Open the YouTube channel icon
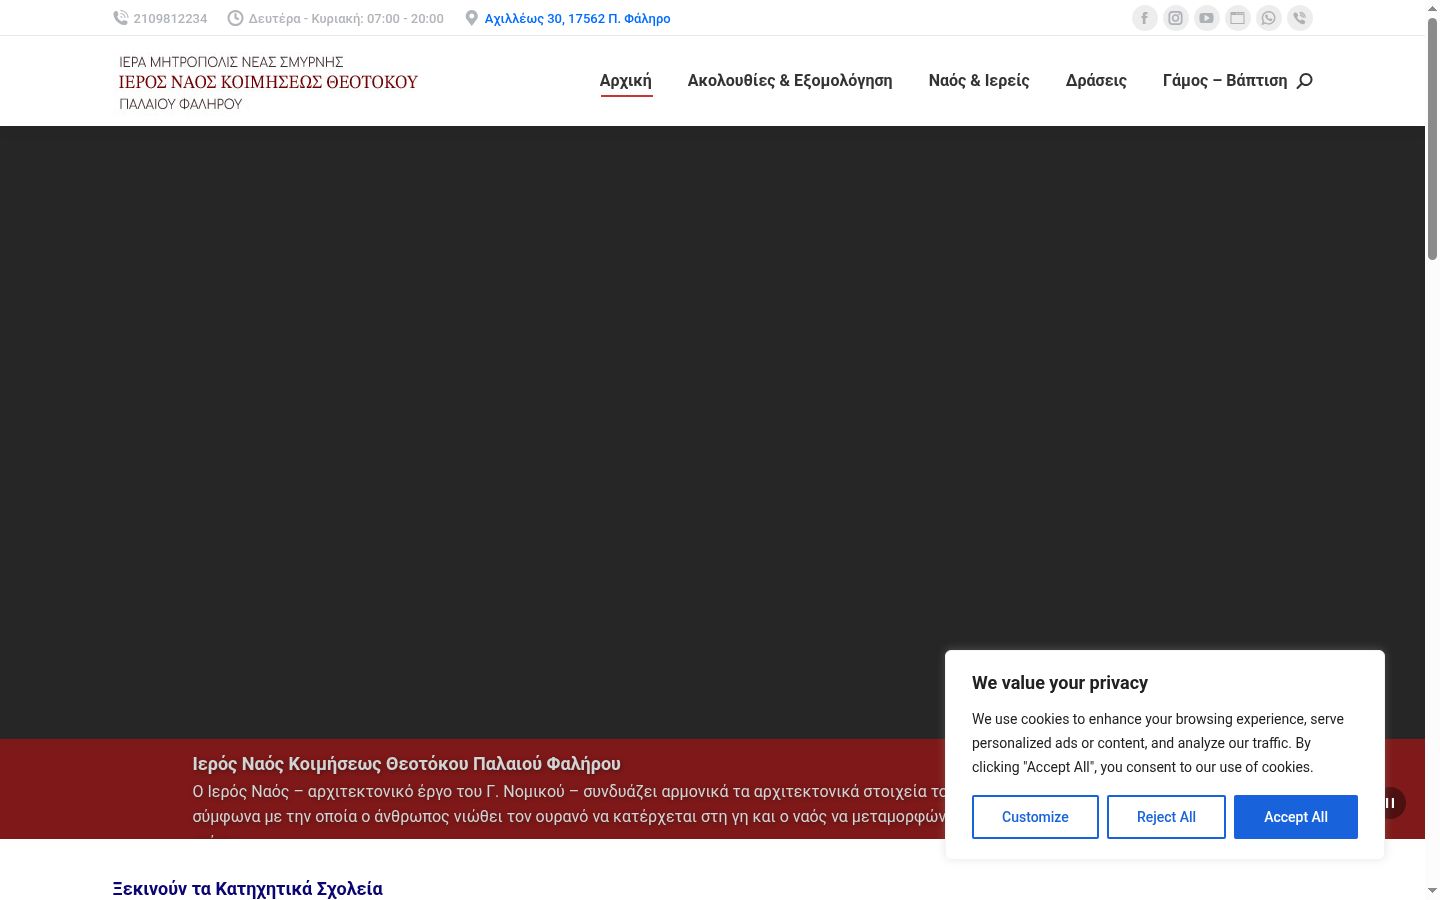Screen dimensions: 1440x900 pyautogui.click(x=1207, y=18)
